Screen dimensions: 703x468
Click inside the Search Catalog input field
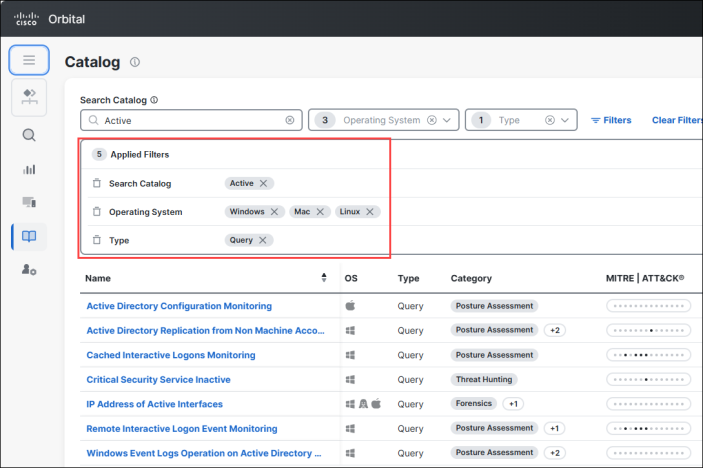click(191, 120)
